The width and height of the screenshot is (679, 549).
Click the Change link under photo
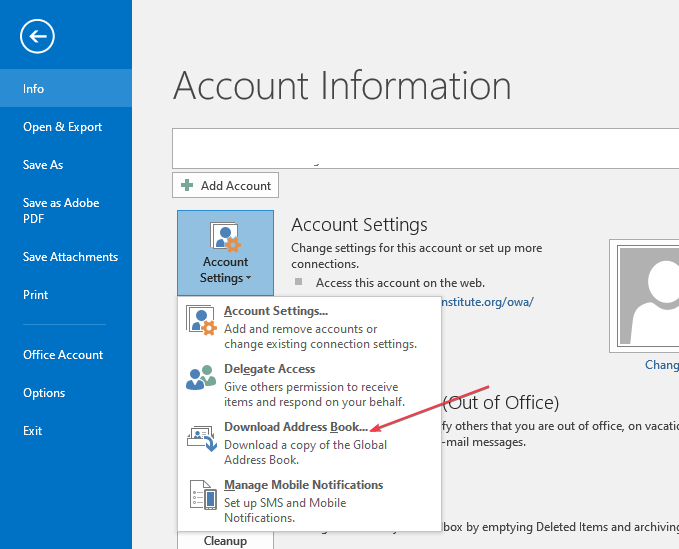pyautogui.click(x=662, y=365)
